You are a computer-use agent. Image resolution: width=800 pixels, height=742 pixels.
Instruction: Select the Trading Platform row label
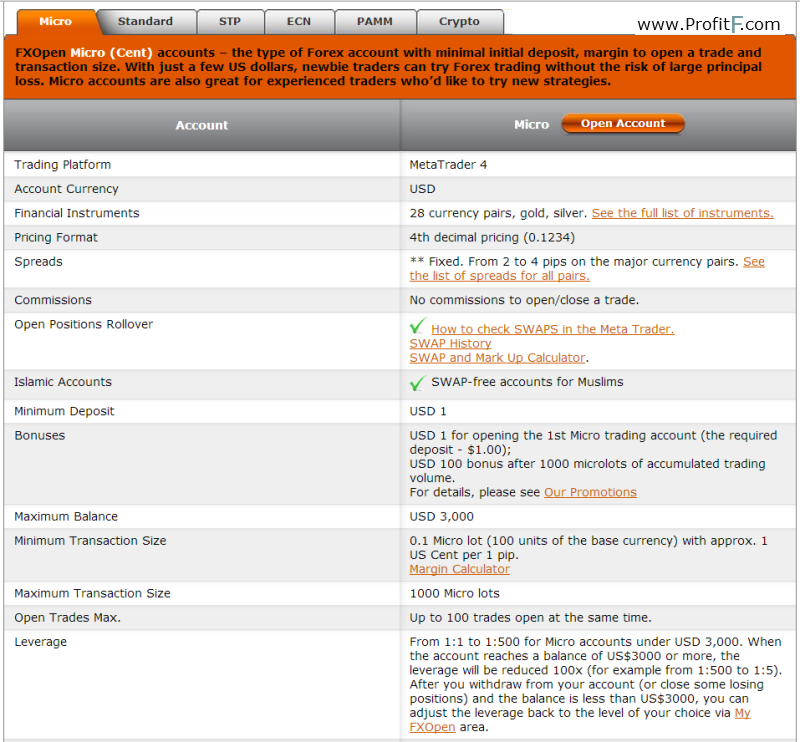tap(63, 165)
